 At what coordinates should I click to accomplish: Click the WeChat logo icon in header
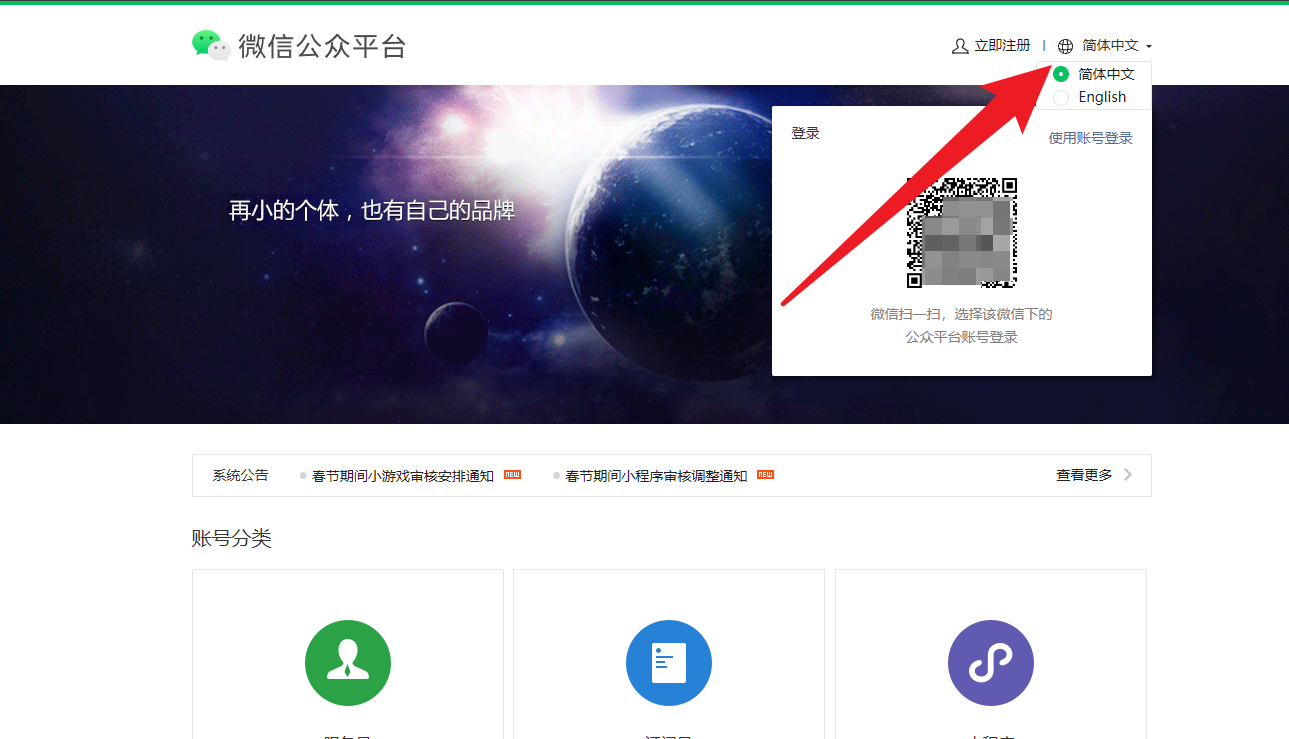(x=211, y=45)
